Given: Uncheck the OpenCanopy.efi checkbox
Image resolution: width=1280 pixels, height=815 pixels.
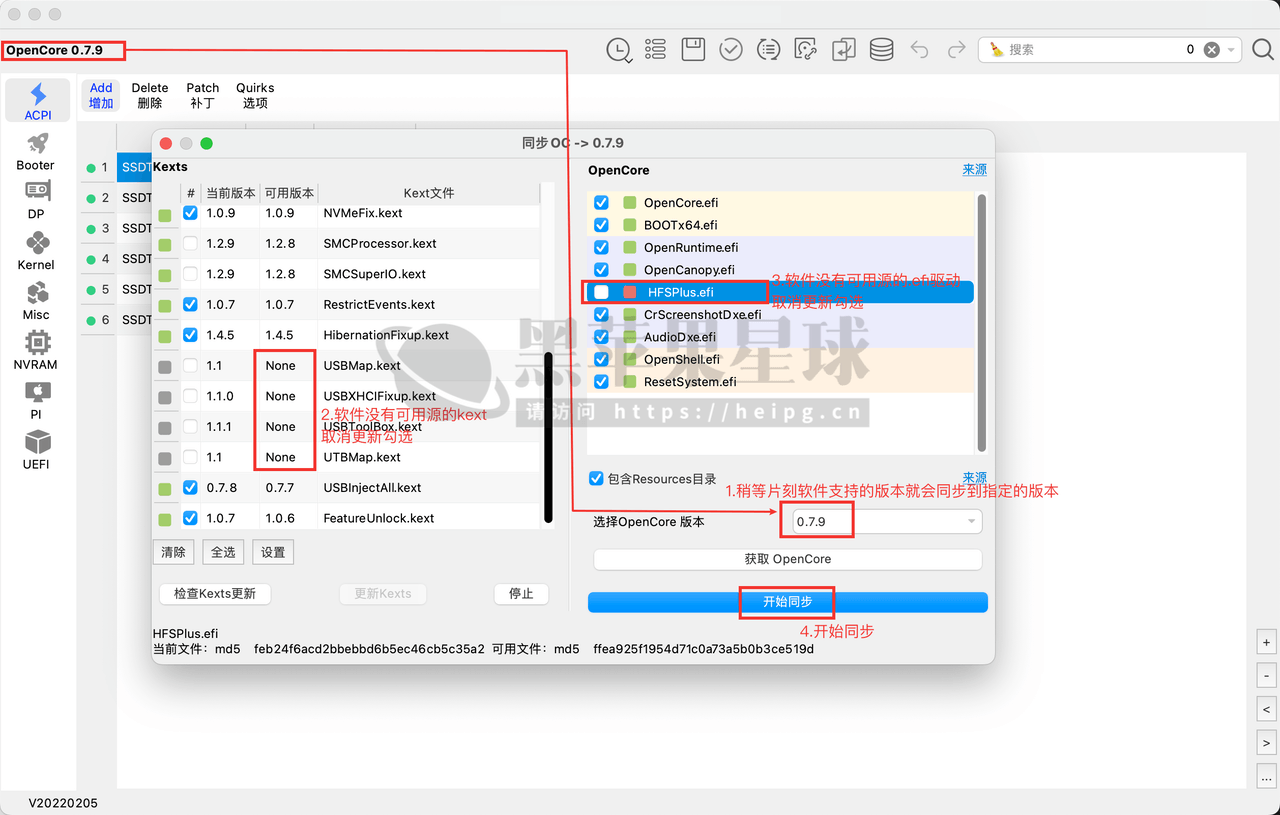Looking at the screenshot, I should tap(601, 270).
